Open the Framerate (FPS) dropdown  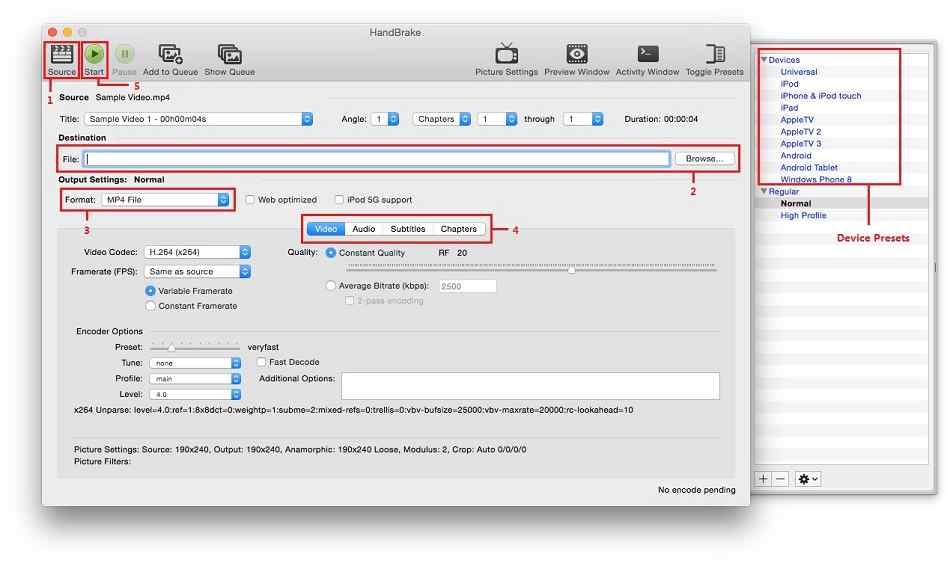197,272
